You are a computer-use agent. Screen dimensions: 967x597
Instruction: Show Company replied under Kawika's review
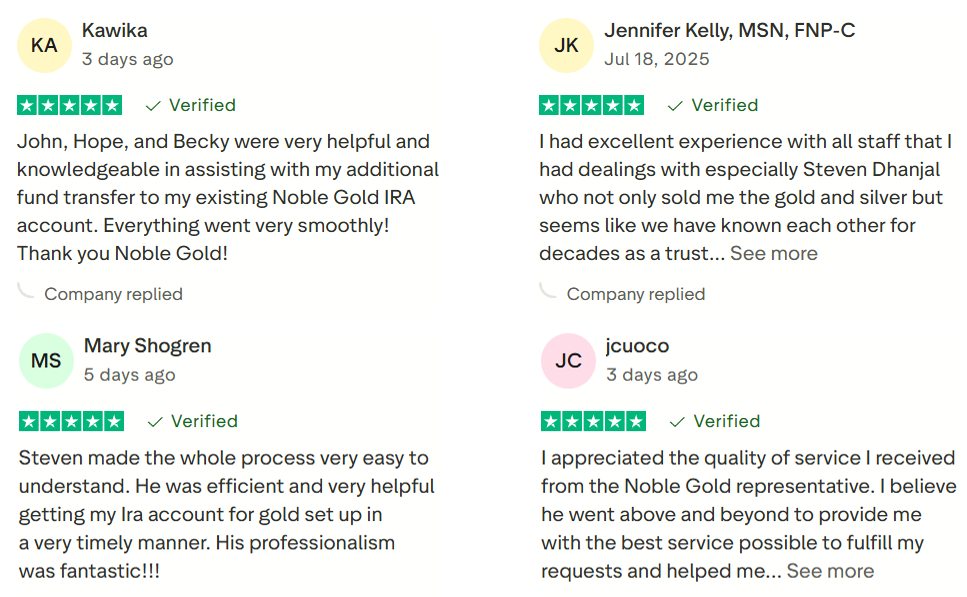click(x=113, y=294)
